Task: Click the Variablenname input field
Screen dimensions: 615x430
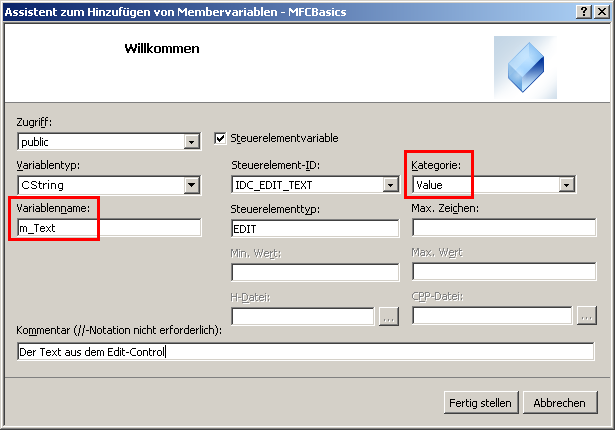Action: (x=109, y=228)
